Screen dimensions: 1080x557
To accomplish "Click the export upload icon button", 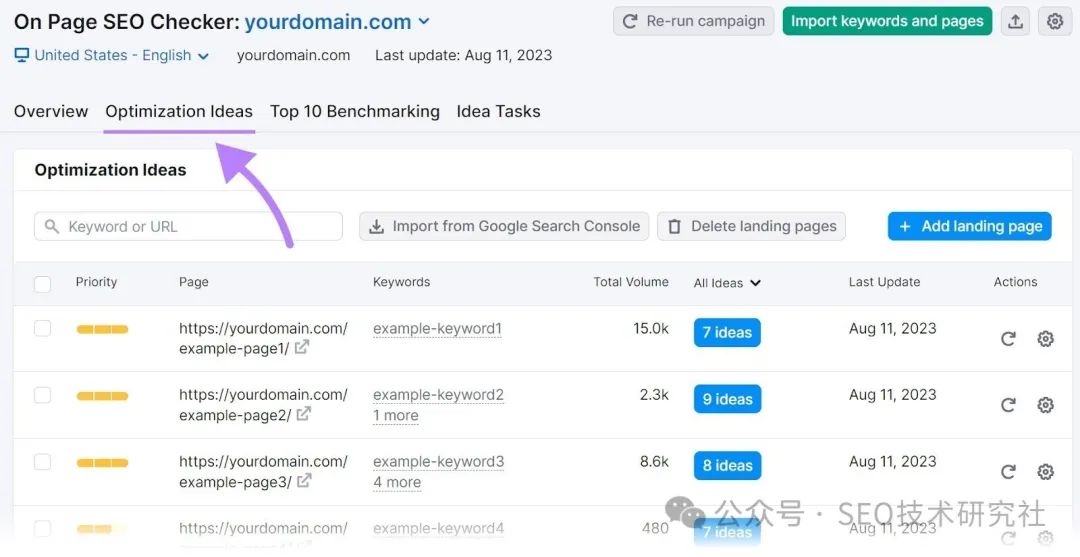I will tap(1015, 21).
